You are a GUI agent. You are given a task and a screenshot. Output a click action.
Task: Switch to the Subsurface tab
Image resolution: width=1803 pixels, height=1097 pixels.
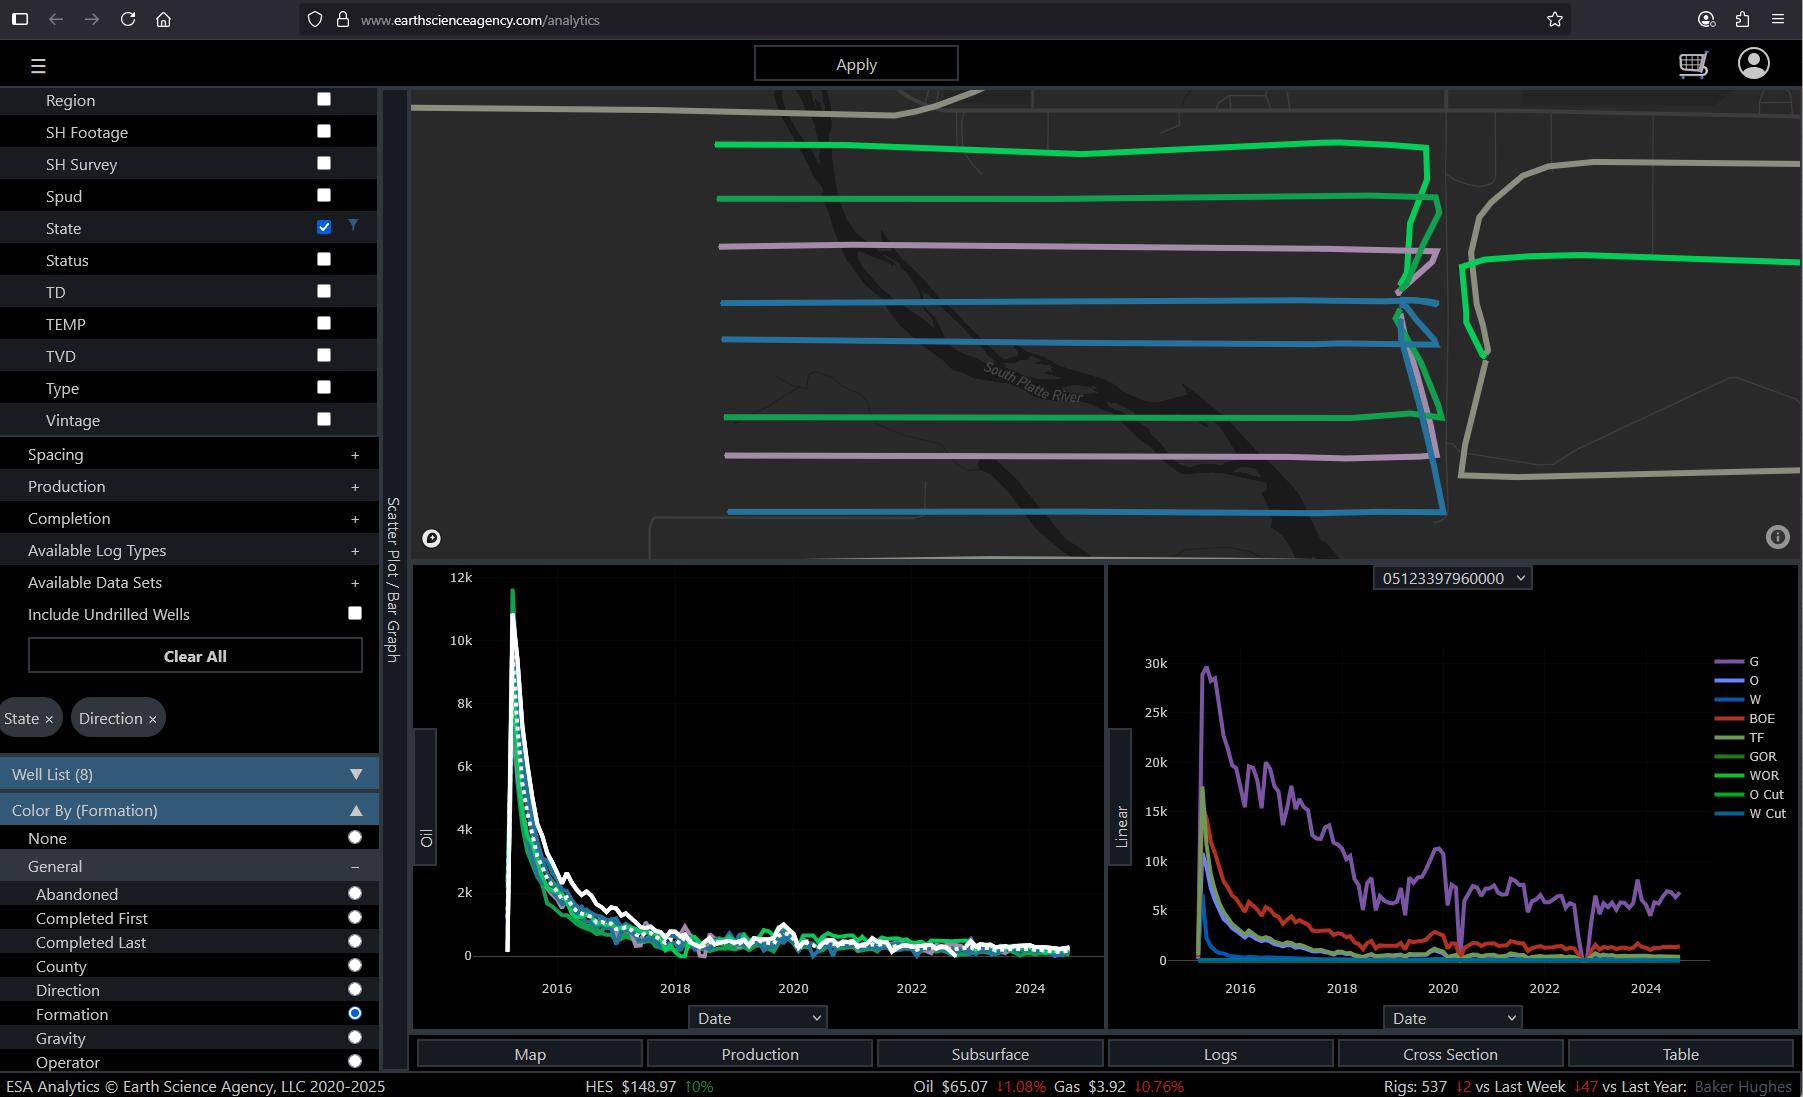tap(990, 1054)
